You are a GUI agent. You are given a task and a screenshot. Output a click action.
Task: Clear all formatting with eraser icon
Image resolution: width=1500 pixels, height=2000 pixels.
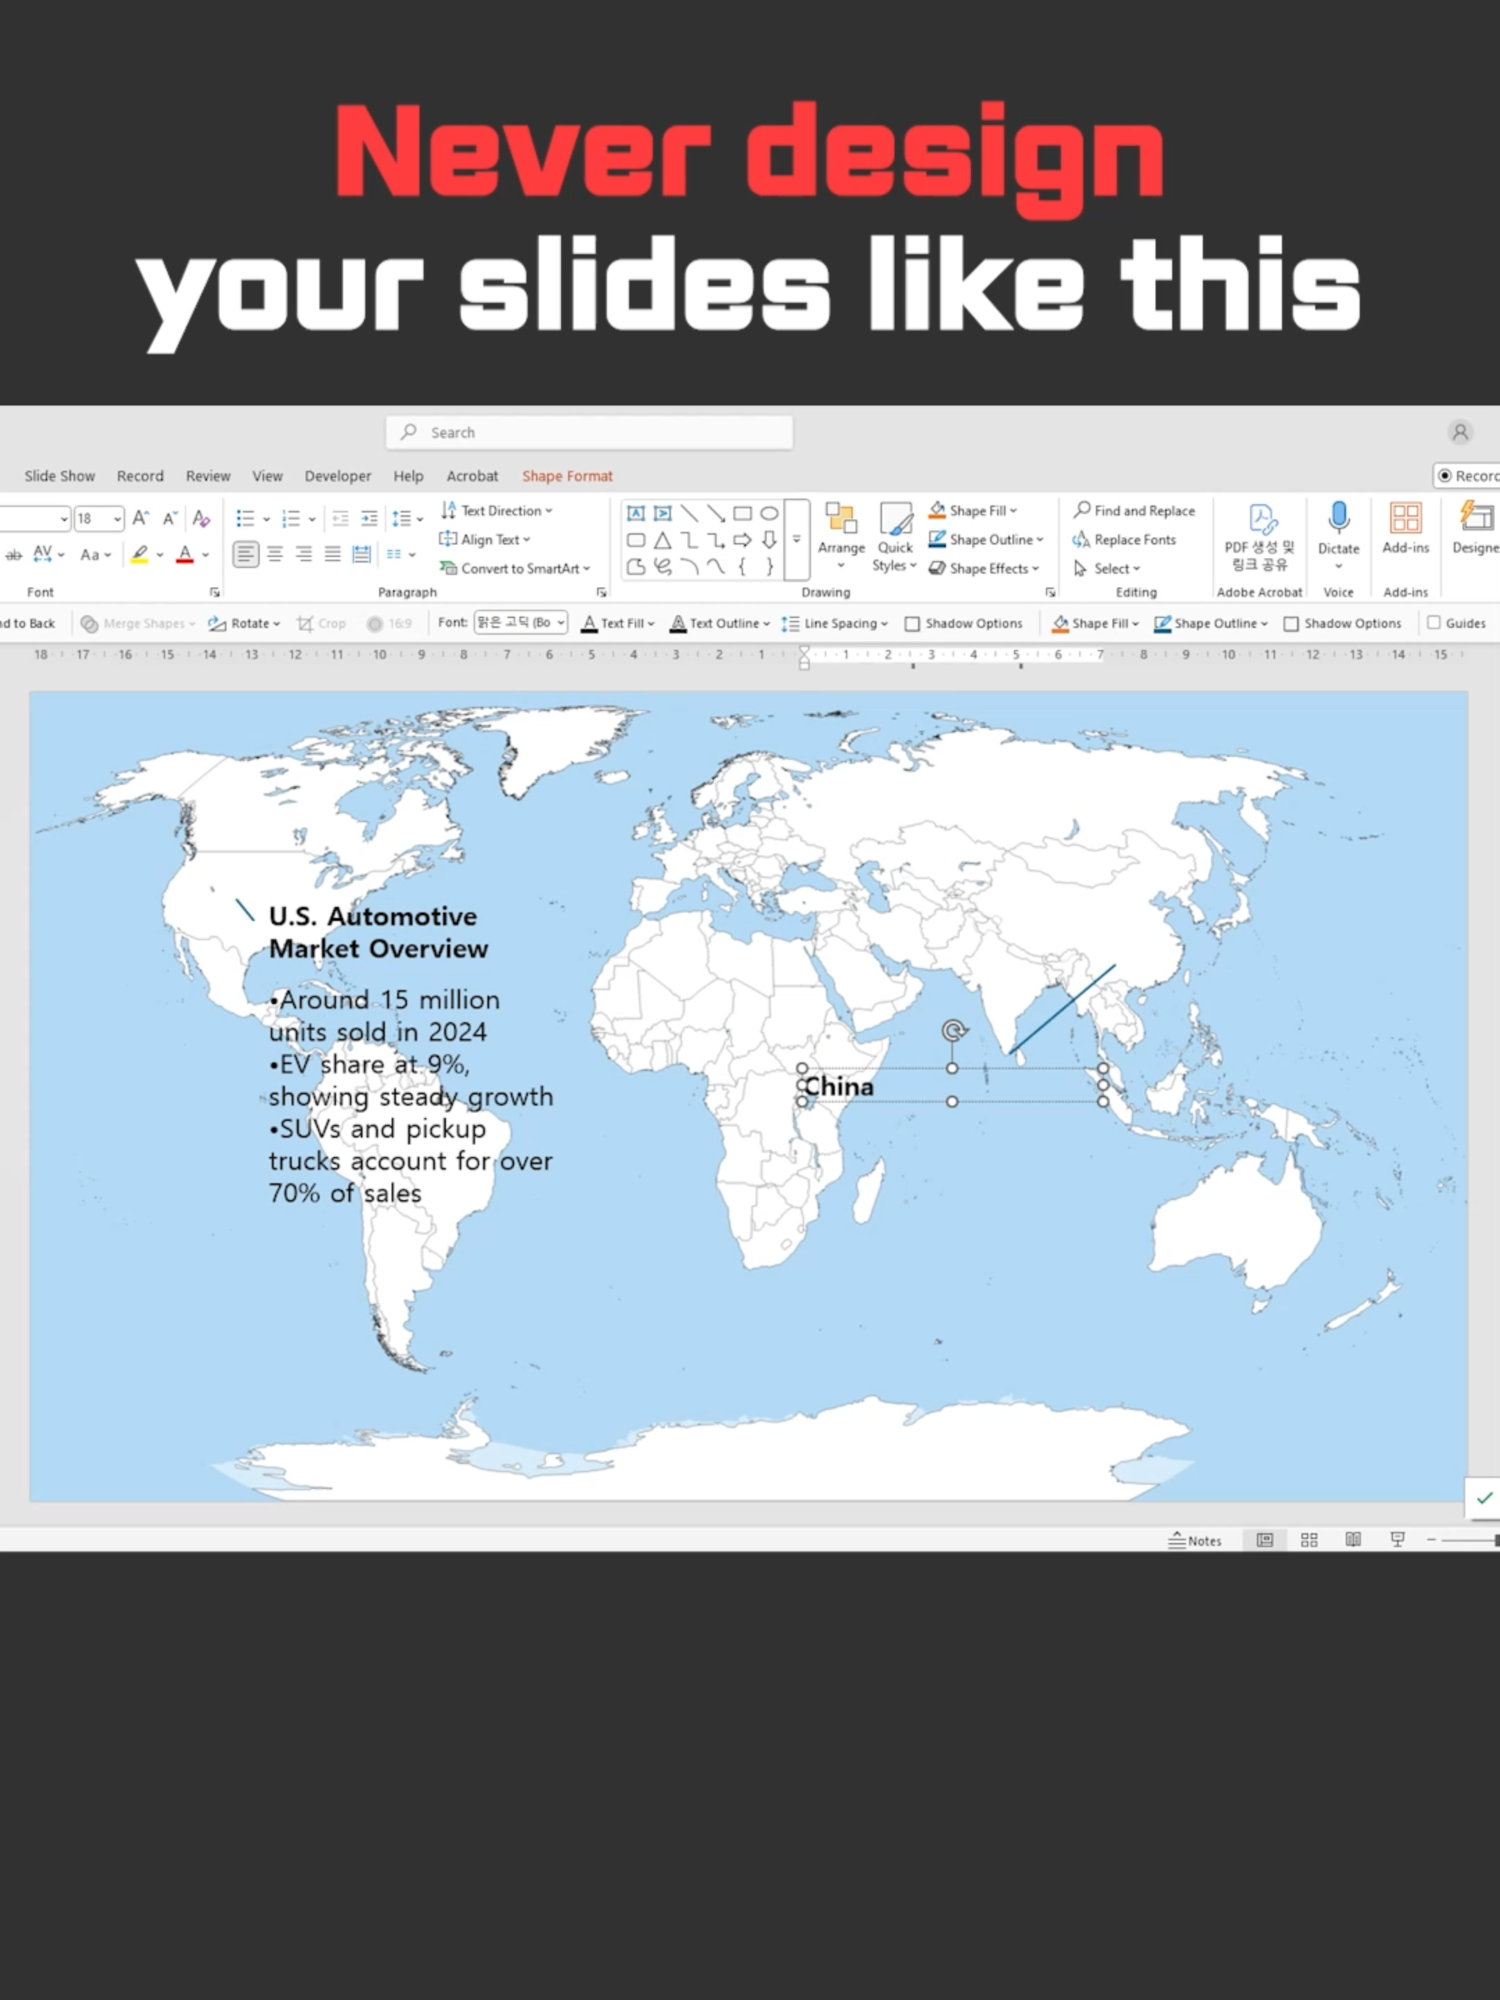[x=201, y=518]
